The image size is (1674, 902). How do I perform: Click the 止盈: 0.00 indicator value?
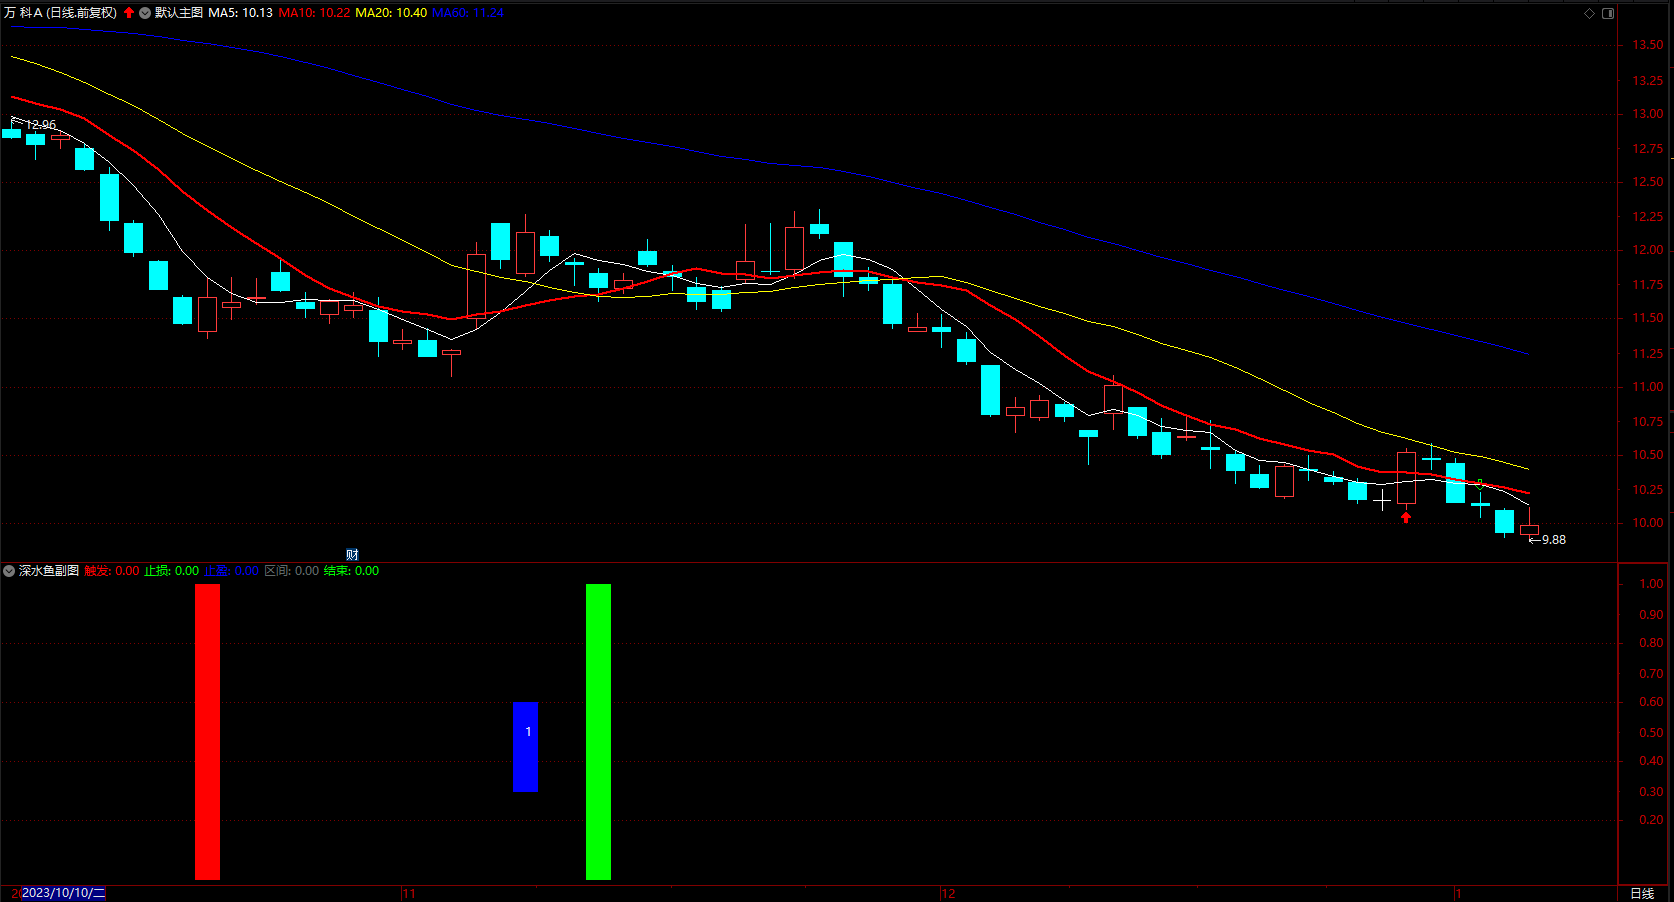click(x=232, y=571)
